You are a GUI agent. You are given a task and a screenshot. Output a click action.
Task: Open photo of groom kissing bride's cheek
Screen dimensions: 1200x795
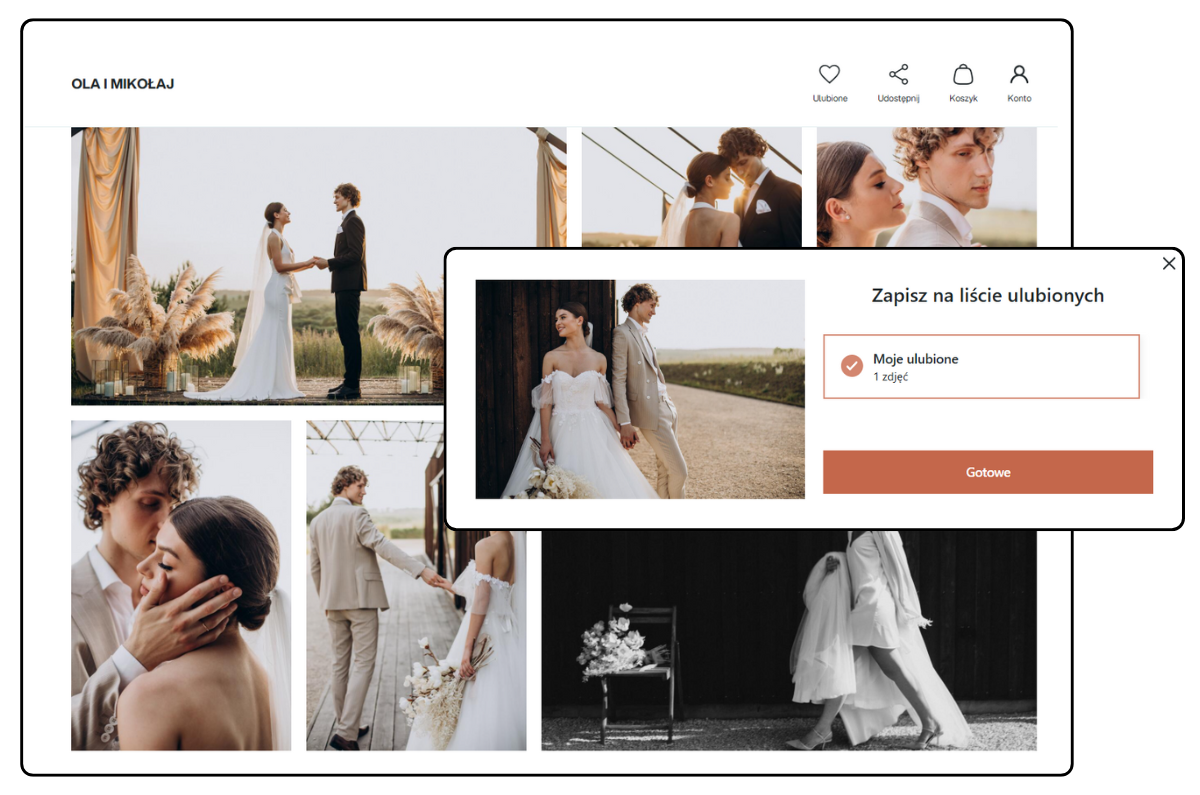point(181,585)
